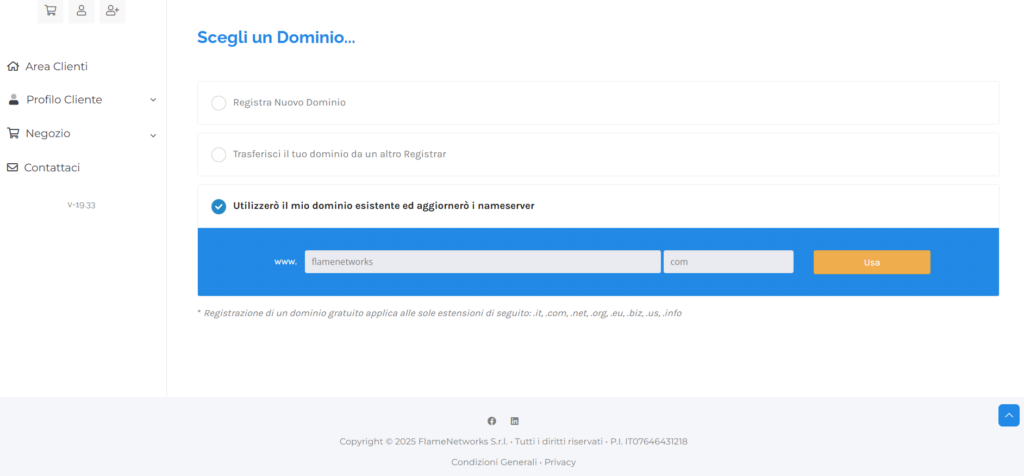
Task: Open the LinkedIn icon in footer
Action: click(515, 421)
